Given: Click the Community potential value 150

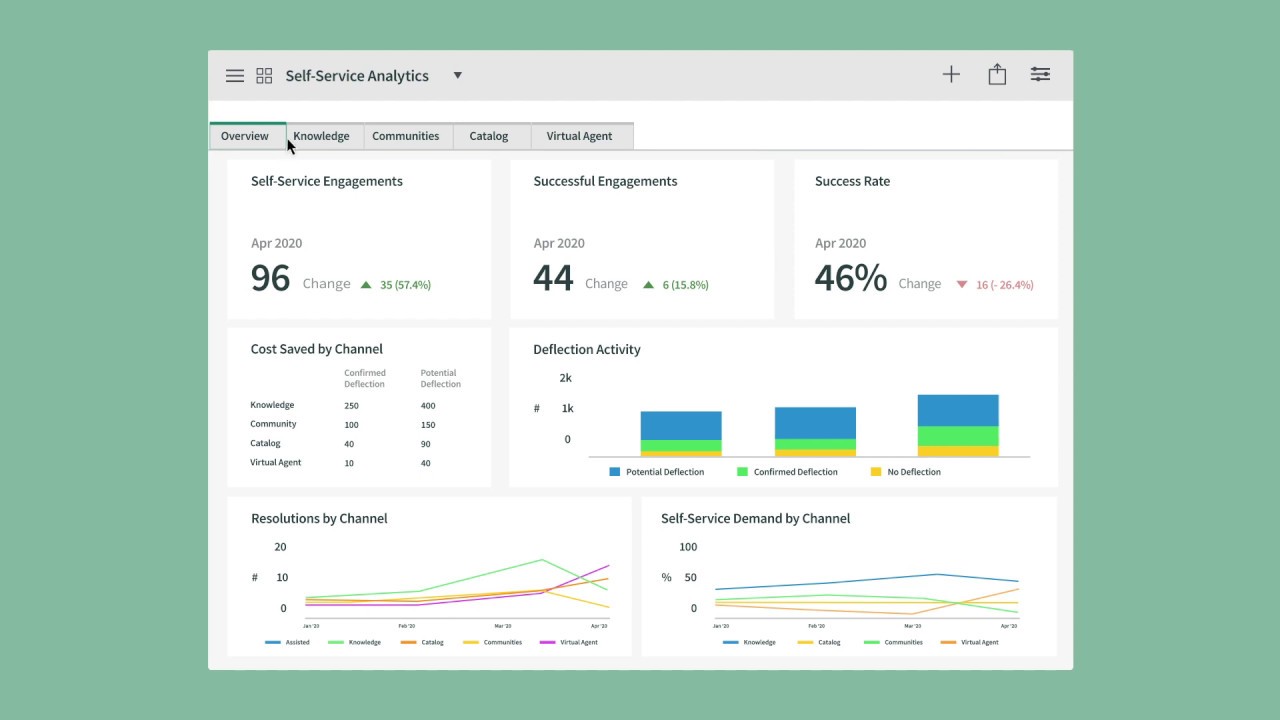Looking at the screenshot, I should pos(428,425).
